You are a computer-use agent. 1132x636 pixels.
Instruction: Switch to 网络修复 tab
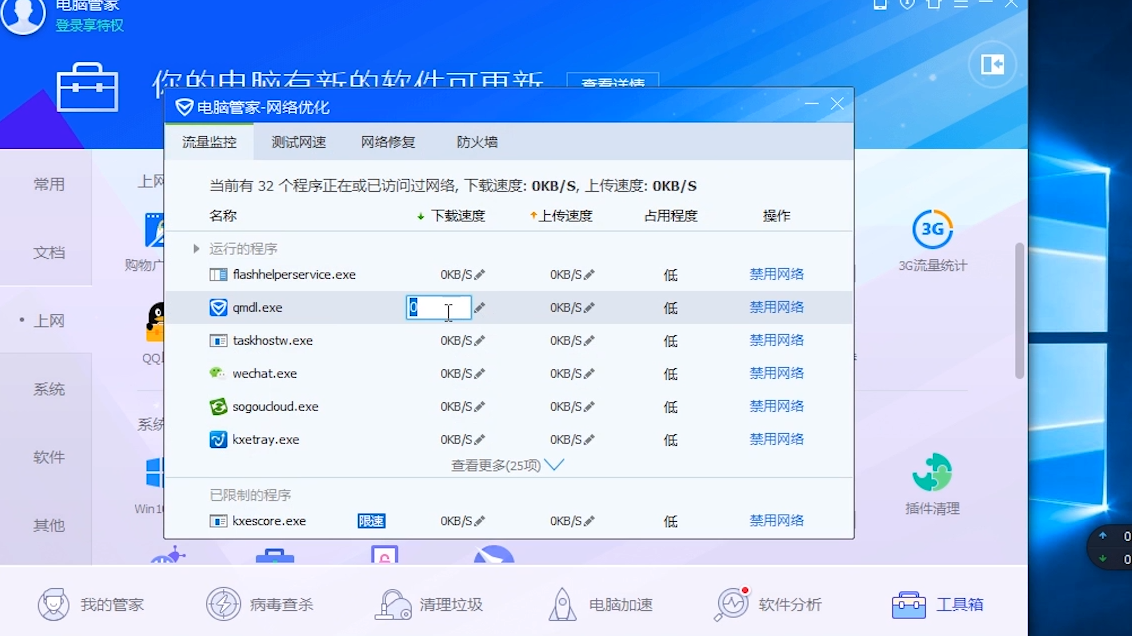tap(388, 142)
